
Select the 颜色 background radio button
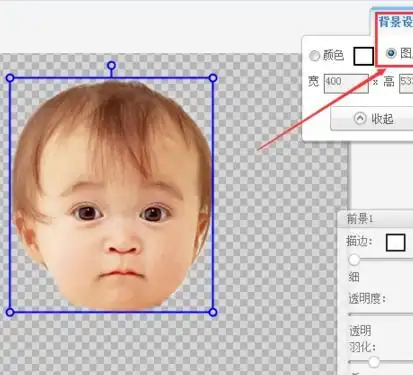coord(314,56)
